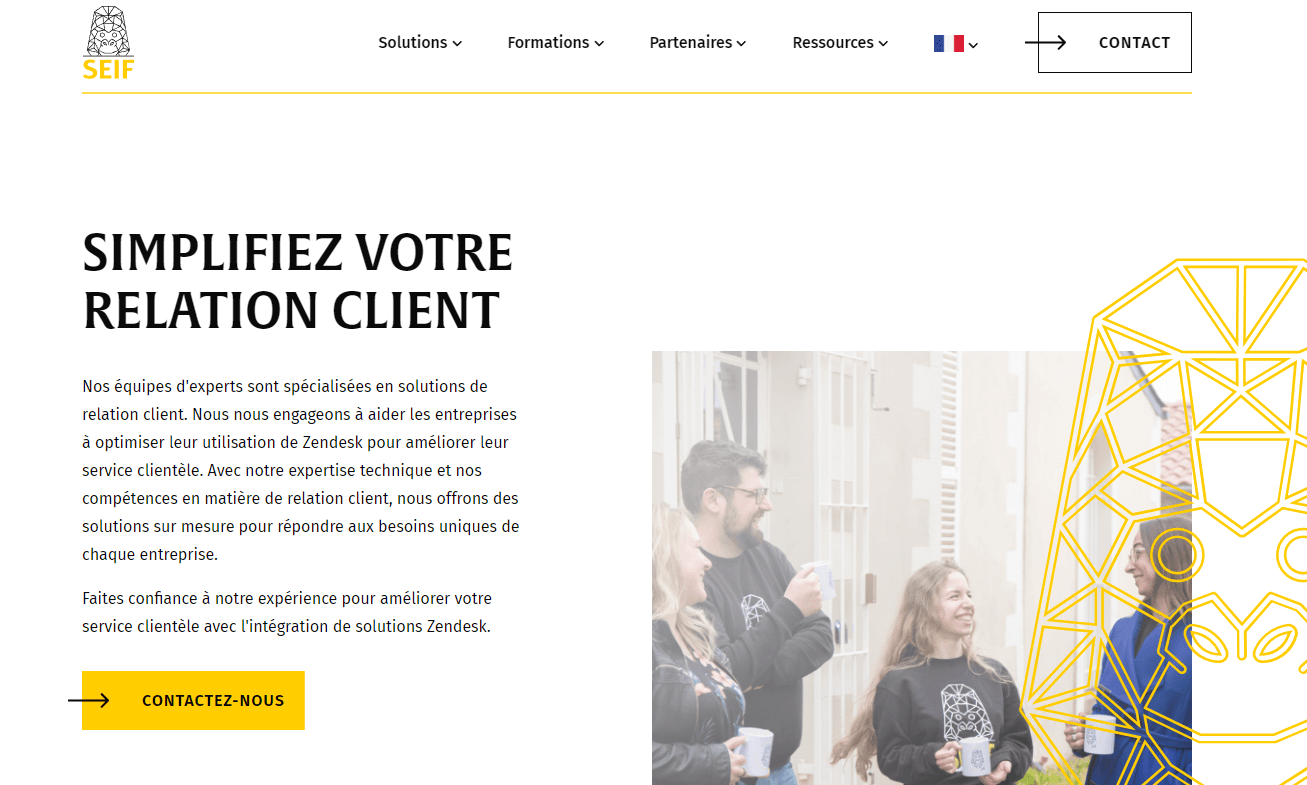The height and width of the screenshot is (785, 1307).
Task: Click the yellow SEIF text under the logo
Action: (109, 68)
